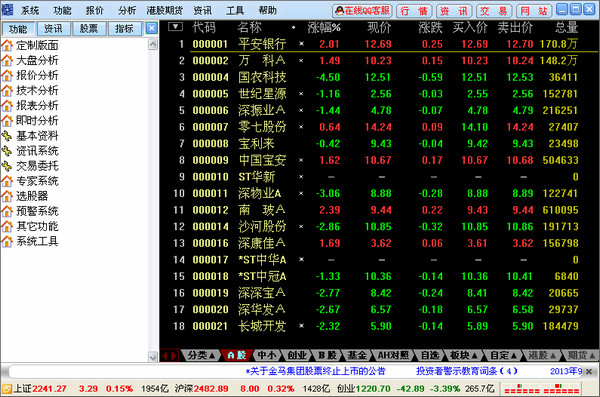Click the house icon beside 定制版面
Image resolution: width=600 pixels, height=397 pixels.
tap(7, 45)
